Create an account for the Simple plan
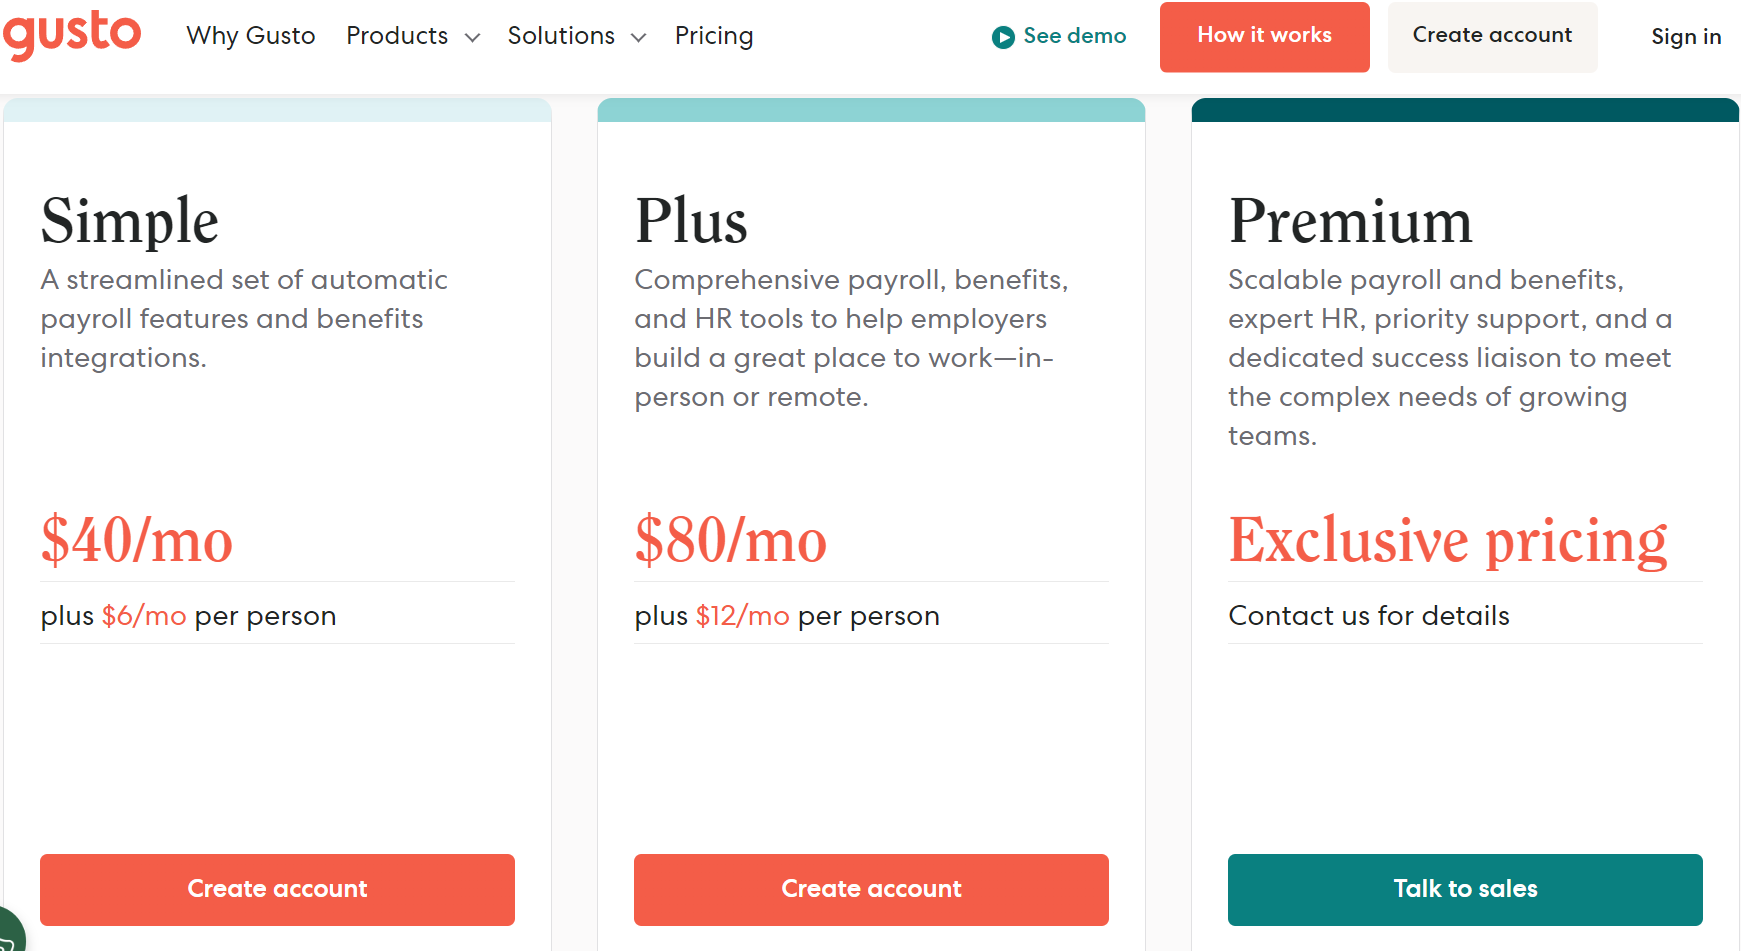The image size is (1741, 951). click(277, 889)
